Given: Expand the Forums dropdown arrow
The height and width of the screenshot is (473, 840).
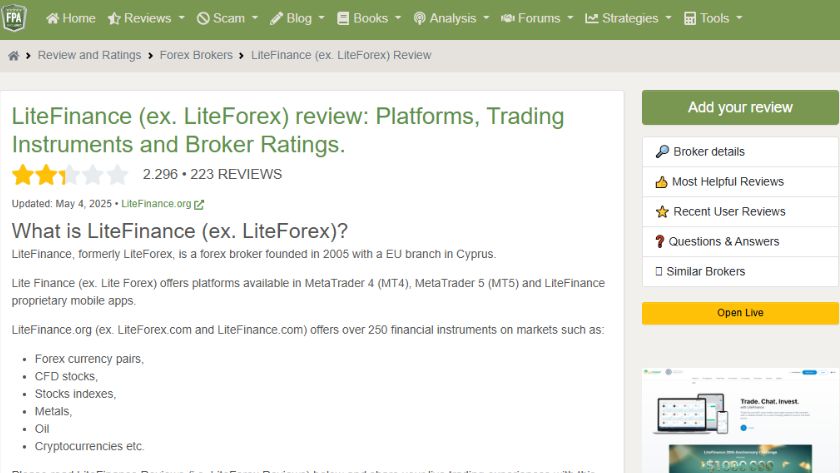Looking at the screenshot, I should click(571, 18).
